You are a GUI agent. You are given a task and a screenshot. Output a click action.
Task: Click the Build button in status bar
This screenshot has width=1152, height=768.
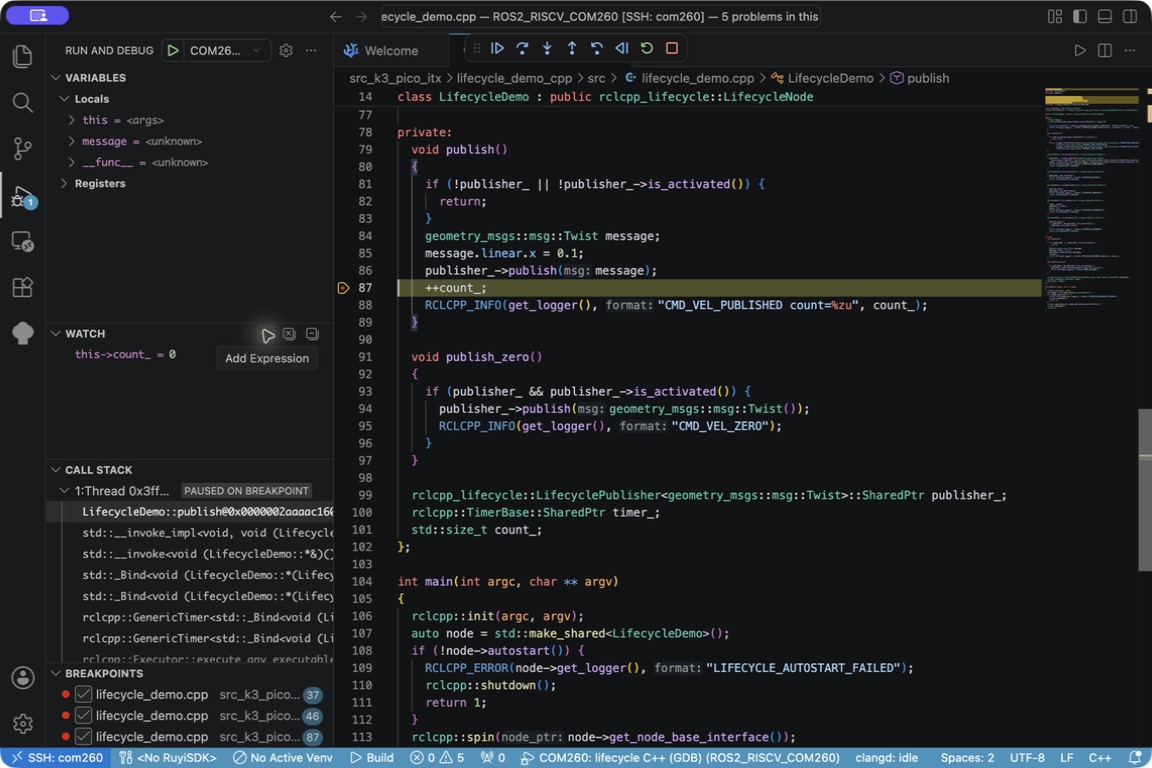[372, 758]
